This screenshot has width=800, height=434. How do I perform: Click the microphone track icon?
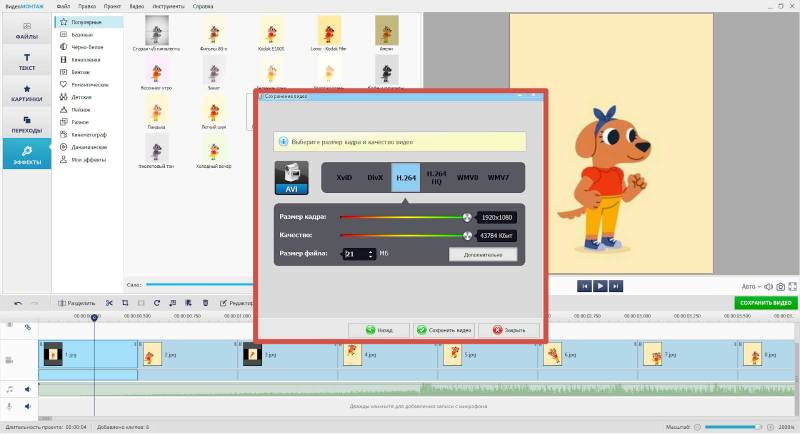(9, 406)
